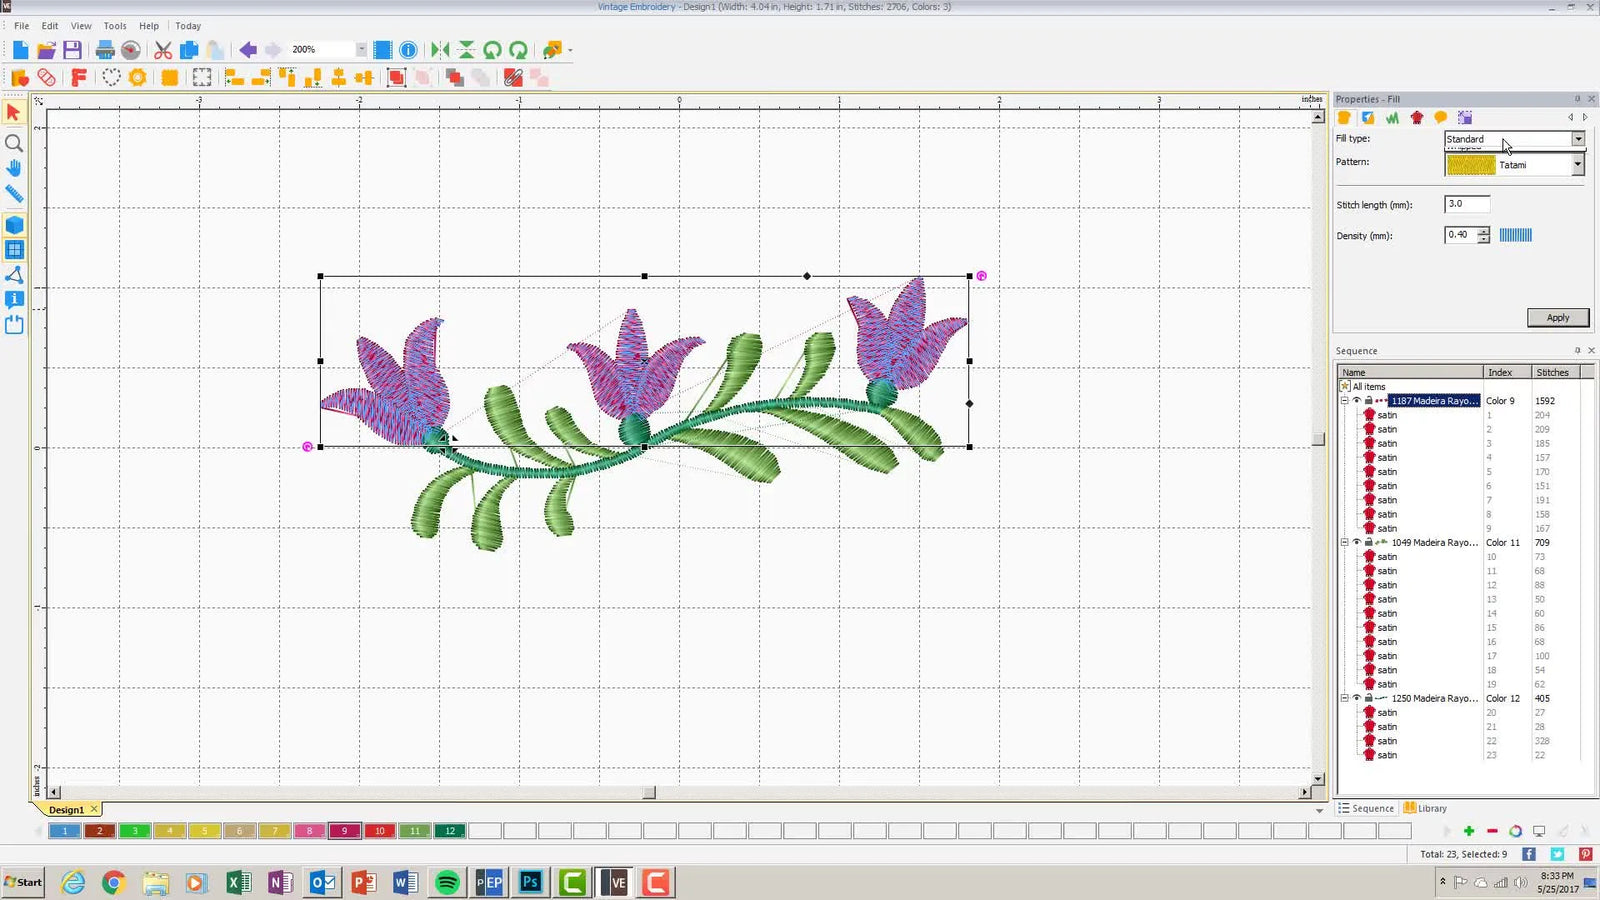Open the blue info icon in toolbar
1600x900 pixels.
(408, 50)
